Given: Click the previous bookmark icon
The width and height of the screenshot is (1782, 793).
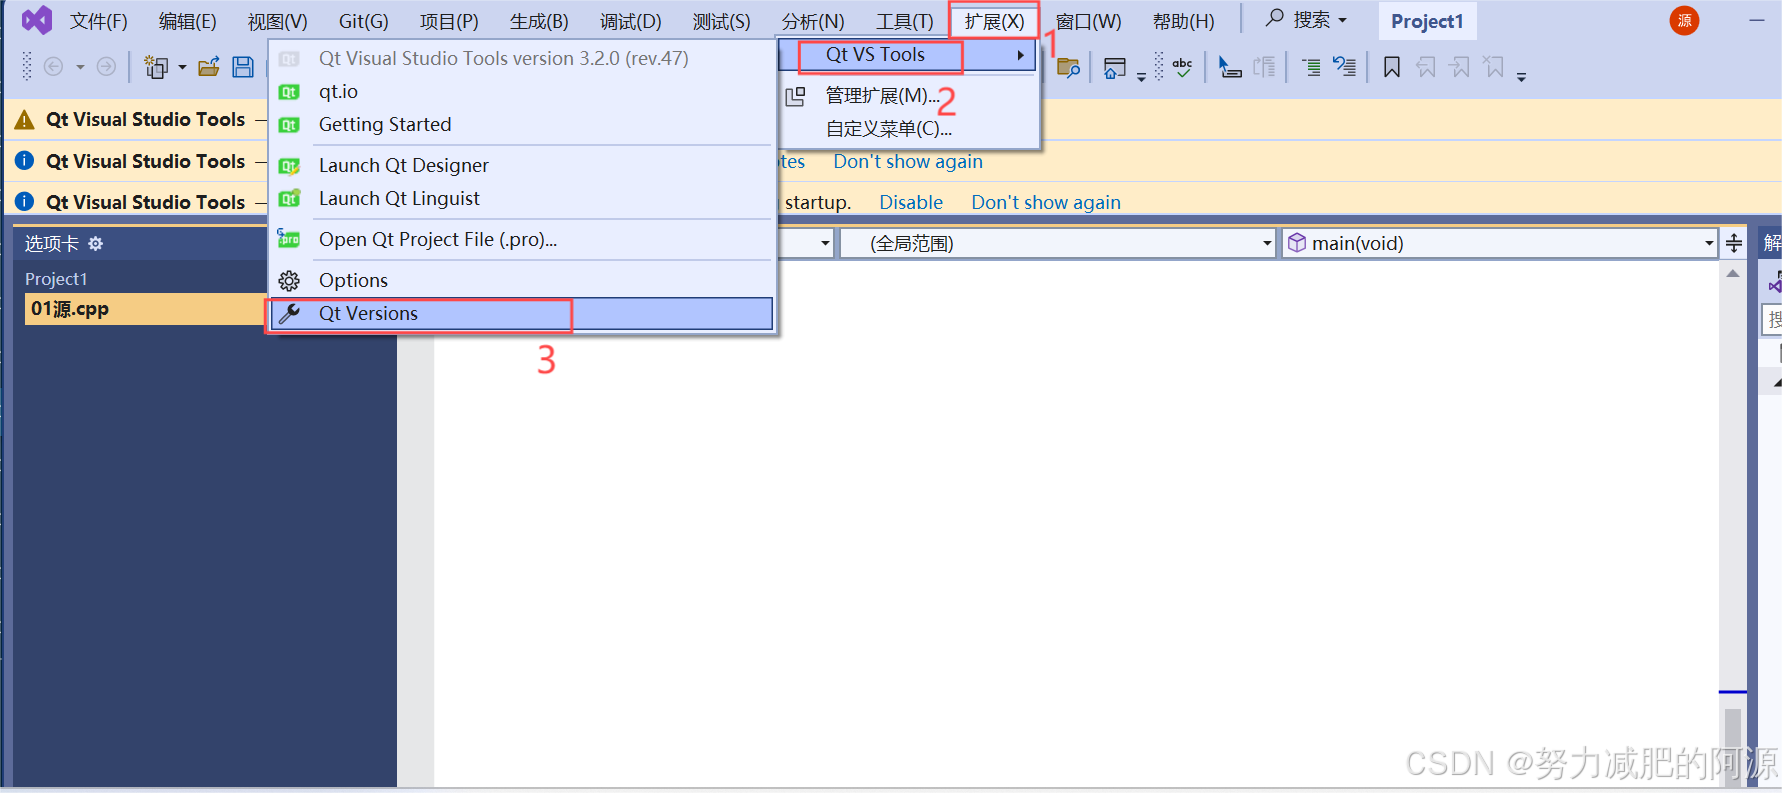Looking at the screenshot, I should (1426, 67).
